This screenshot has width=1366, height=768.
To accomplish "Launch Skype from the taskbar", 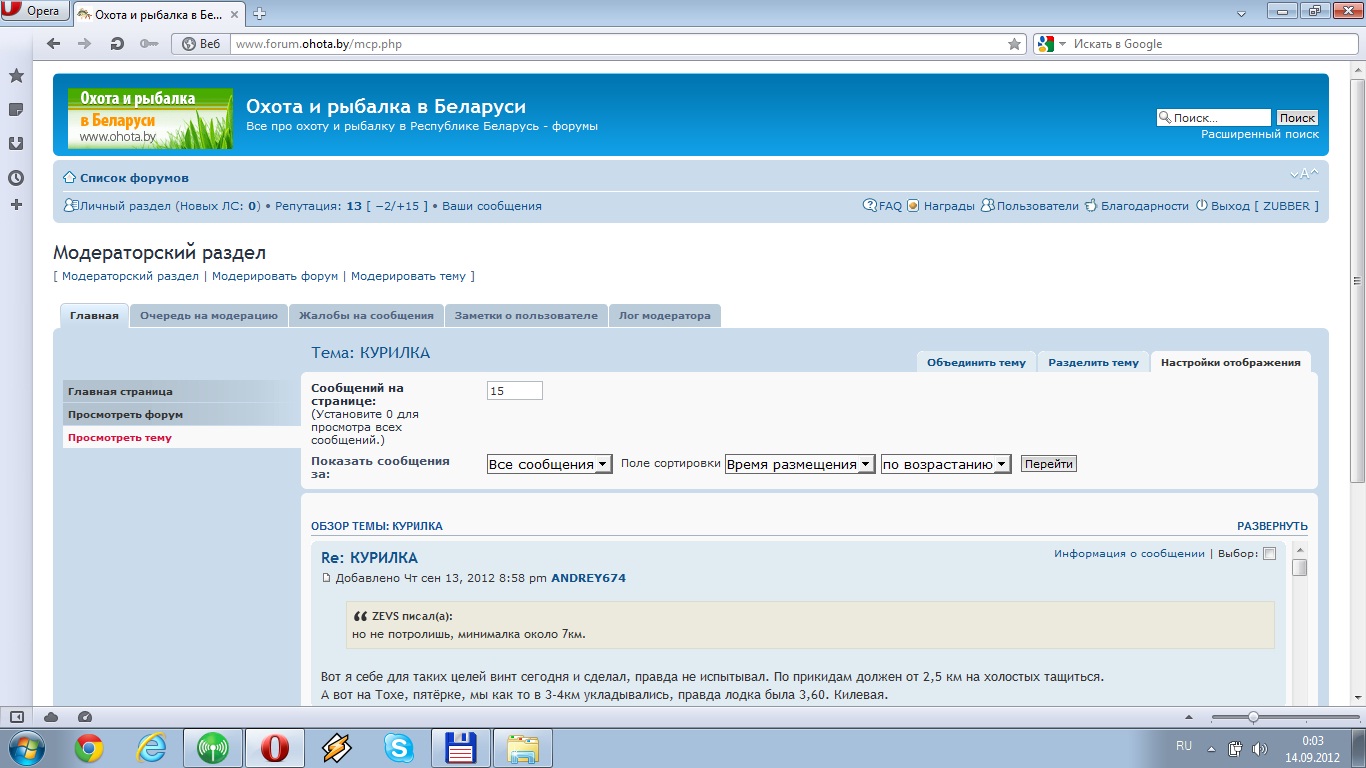I will (x=398, y=748).
